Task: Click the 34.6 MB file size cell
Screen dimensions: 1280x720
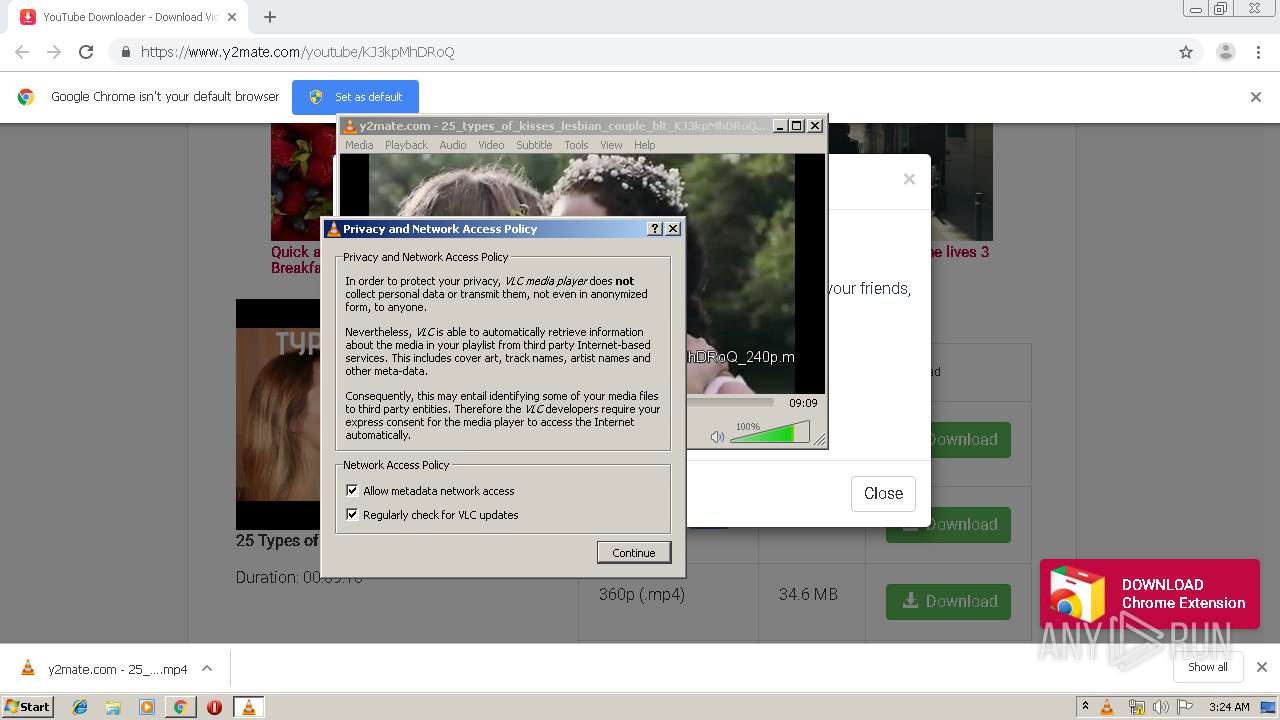Action: pos(808,594)
